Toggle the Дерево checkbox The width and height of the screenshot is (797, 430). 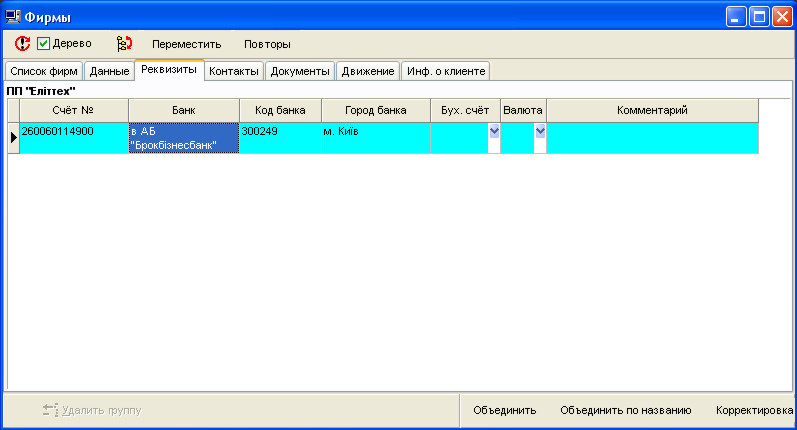[44, 44]
